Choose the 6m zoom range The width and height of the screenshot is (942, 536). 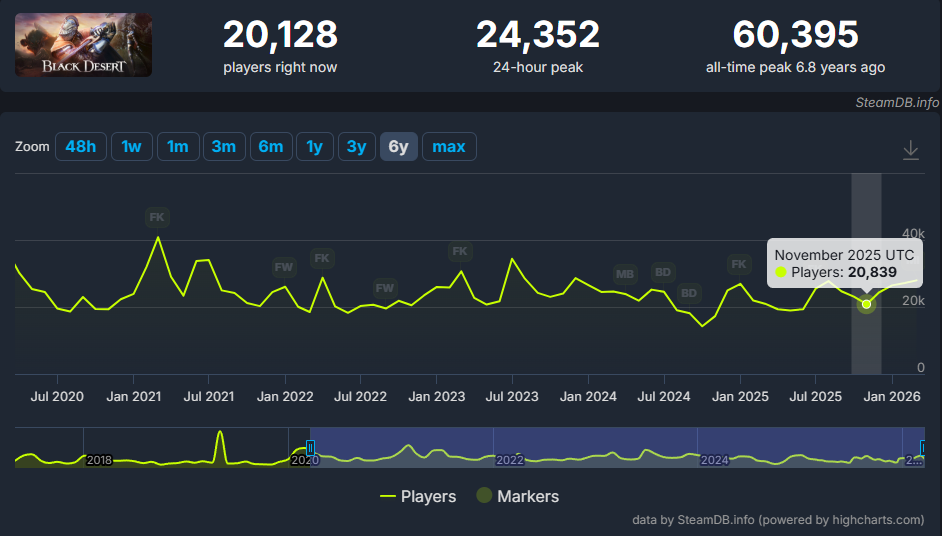pyautogui.click(x=270, y=146)
